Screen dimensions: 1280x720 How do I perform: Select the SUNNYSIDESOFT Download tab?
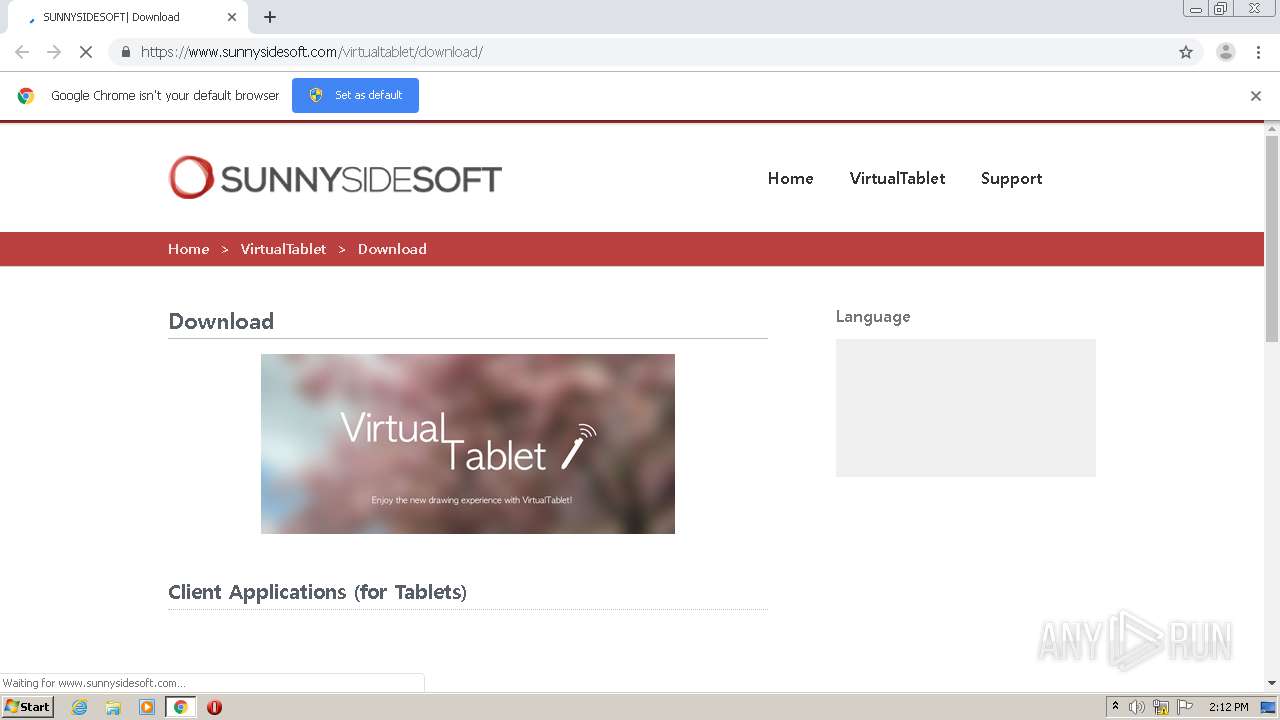pyautogui.click(x=127, y=17)
